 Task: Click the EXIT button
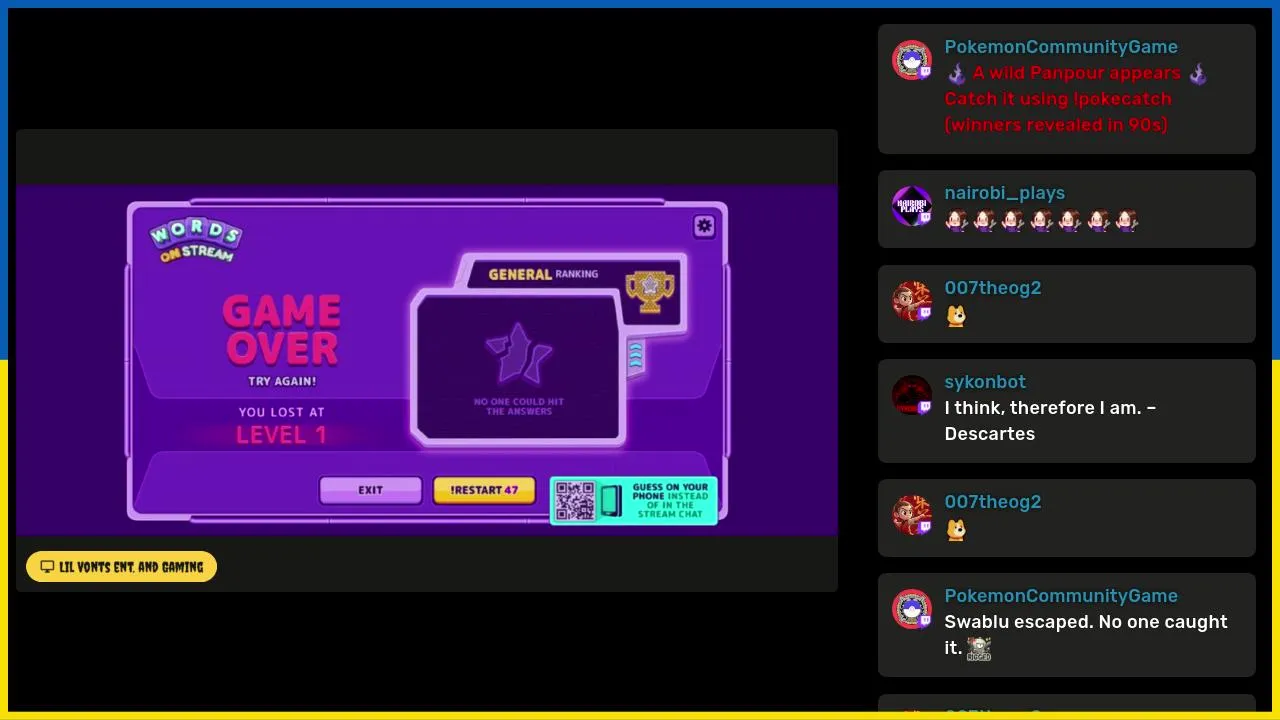point(371,490)
